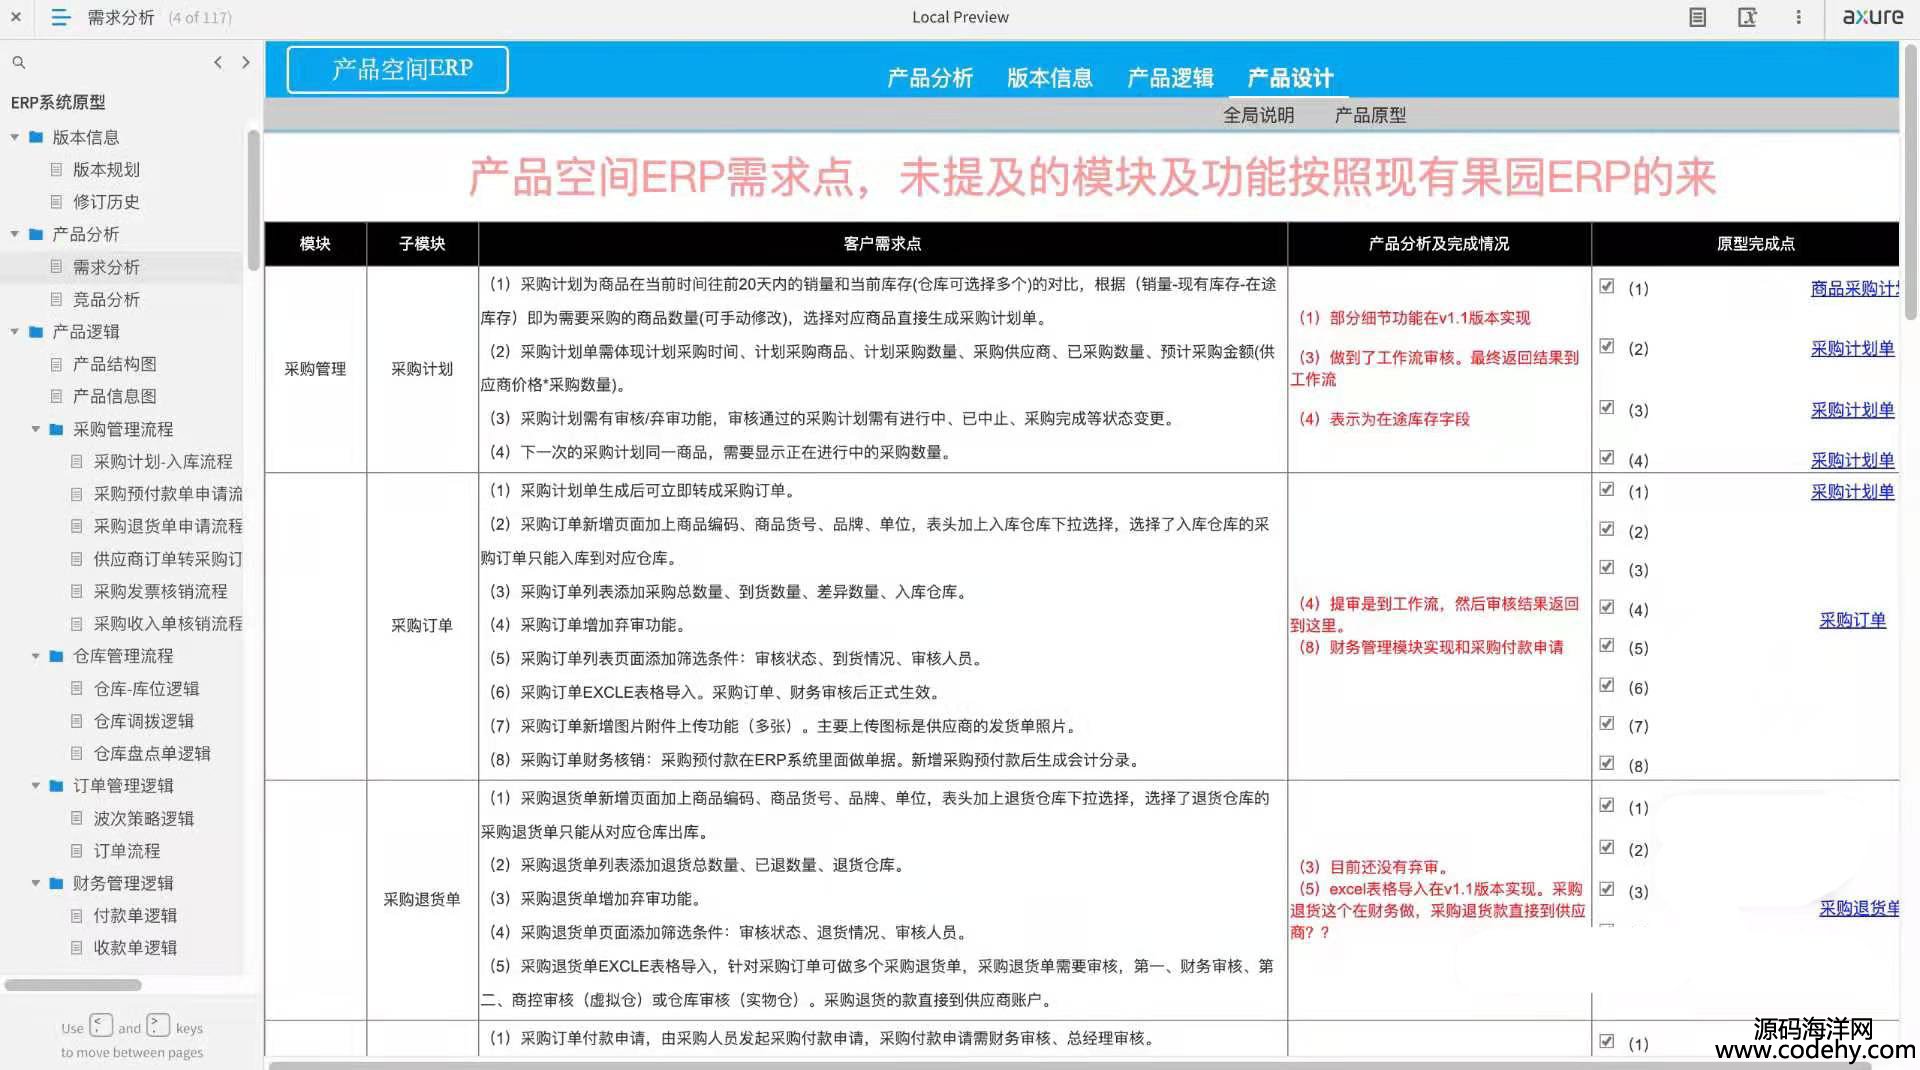Collapse the 版本信息 folder arrow
Image resolution: width=1920 pixels, height=1070 pixels.
(x=14, y=137)
